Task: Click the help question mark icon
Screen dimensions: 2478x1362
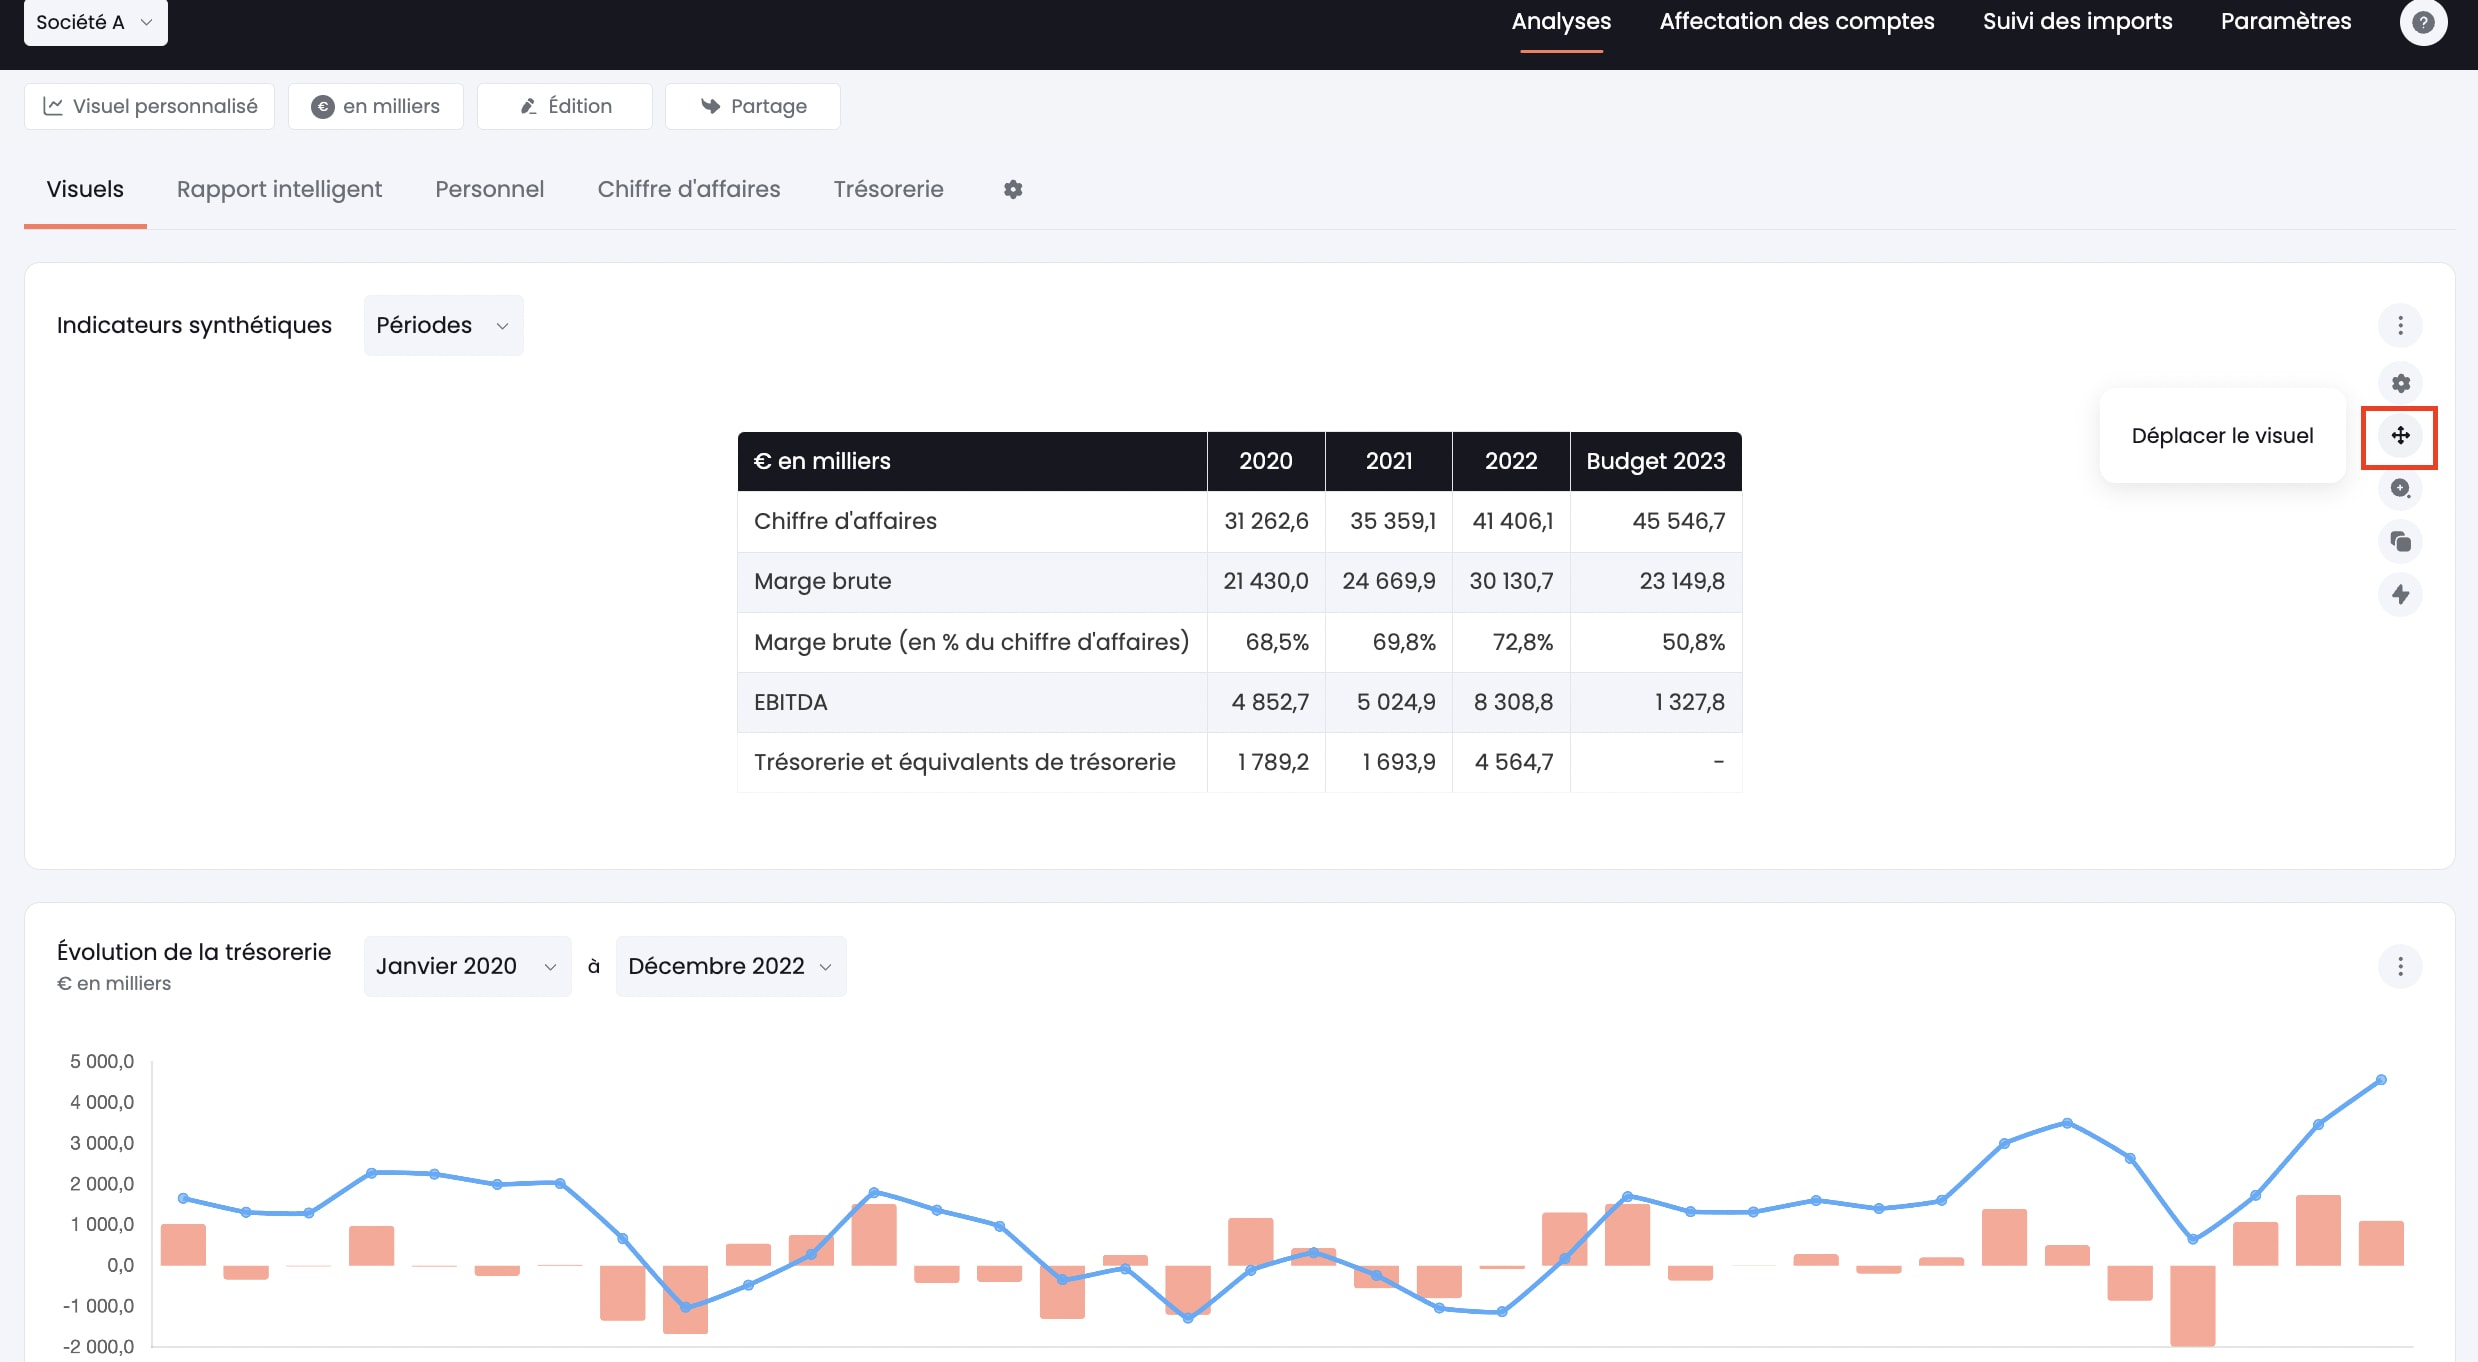Action: click(x=2423, y=22)
